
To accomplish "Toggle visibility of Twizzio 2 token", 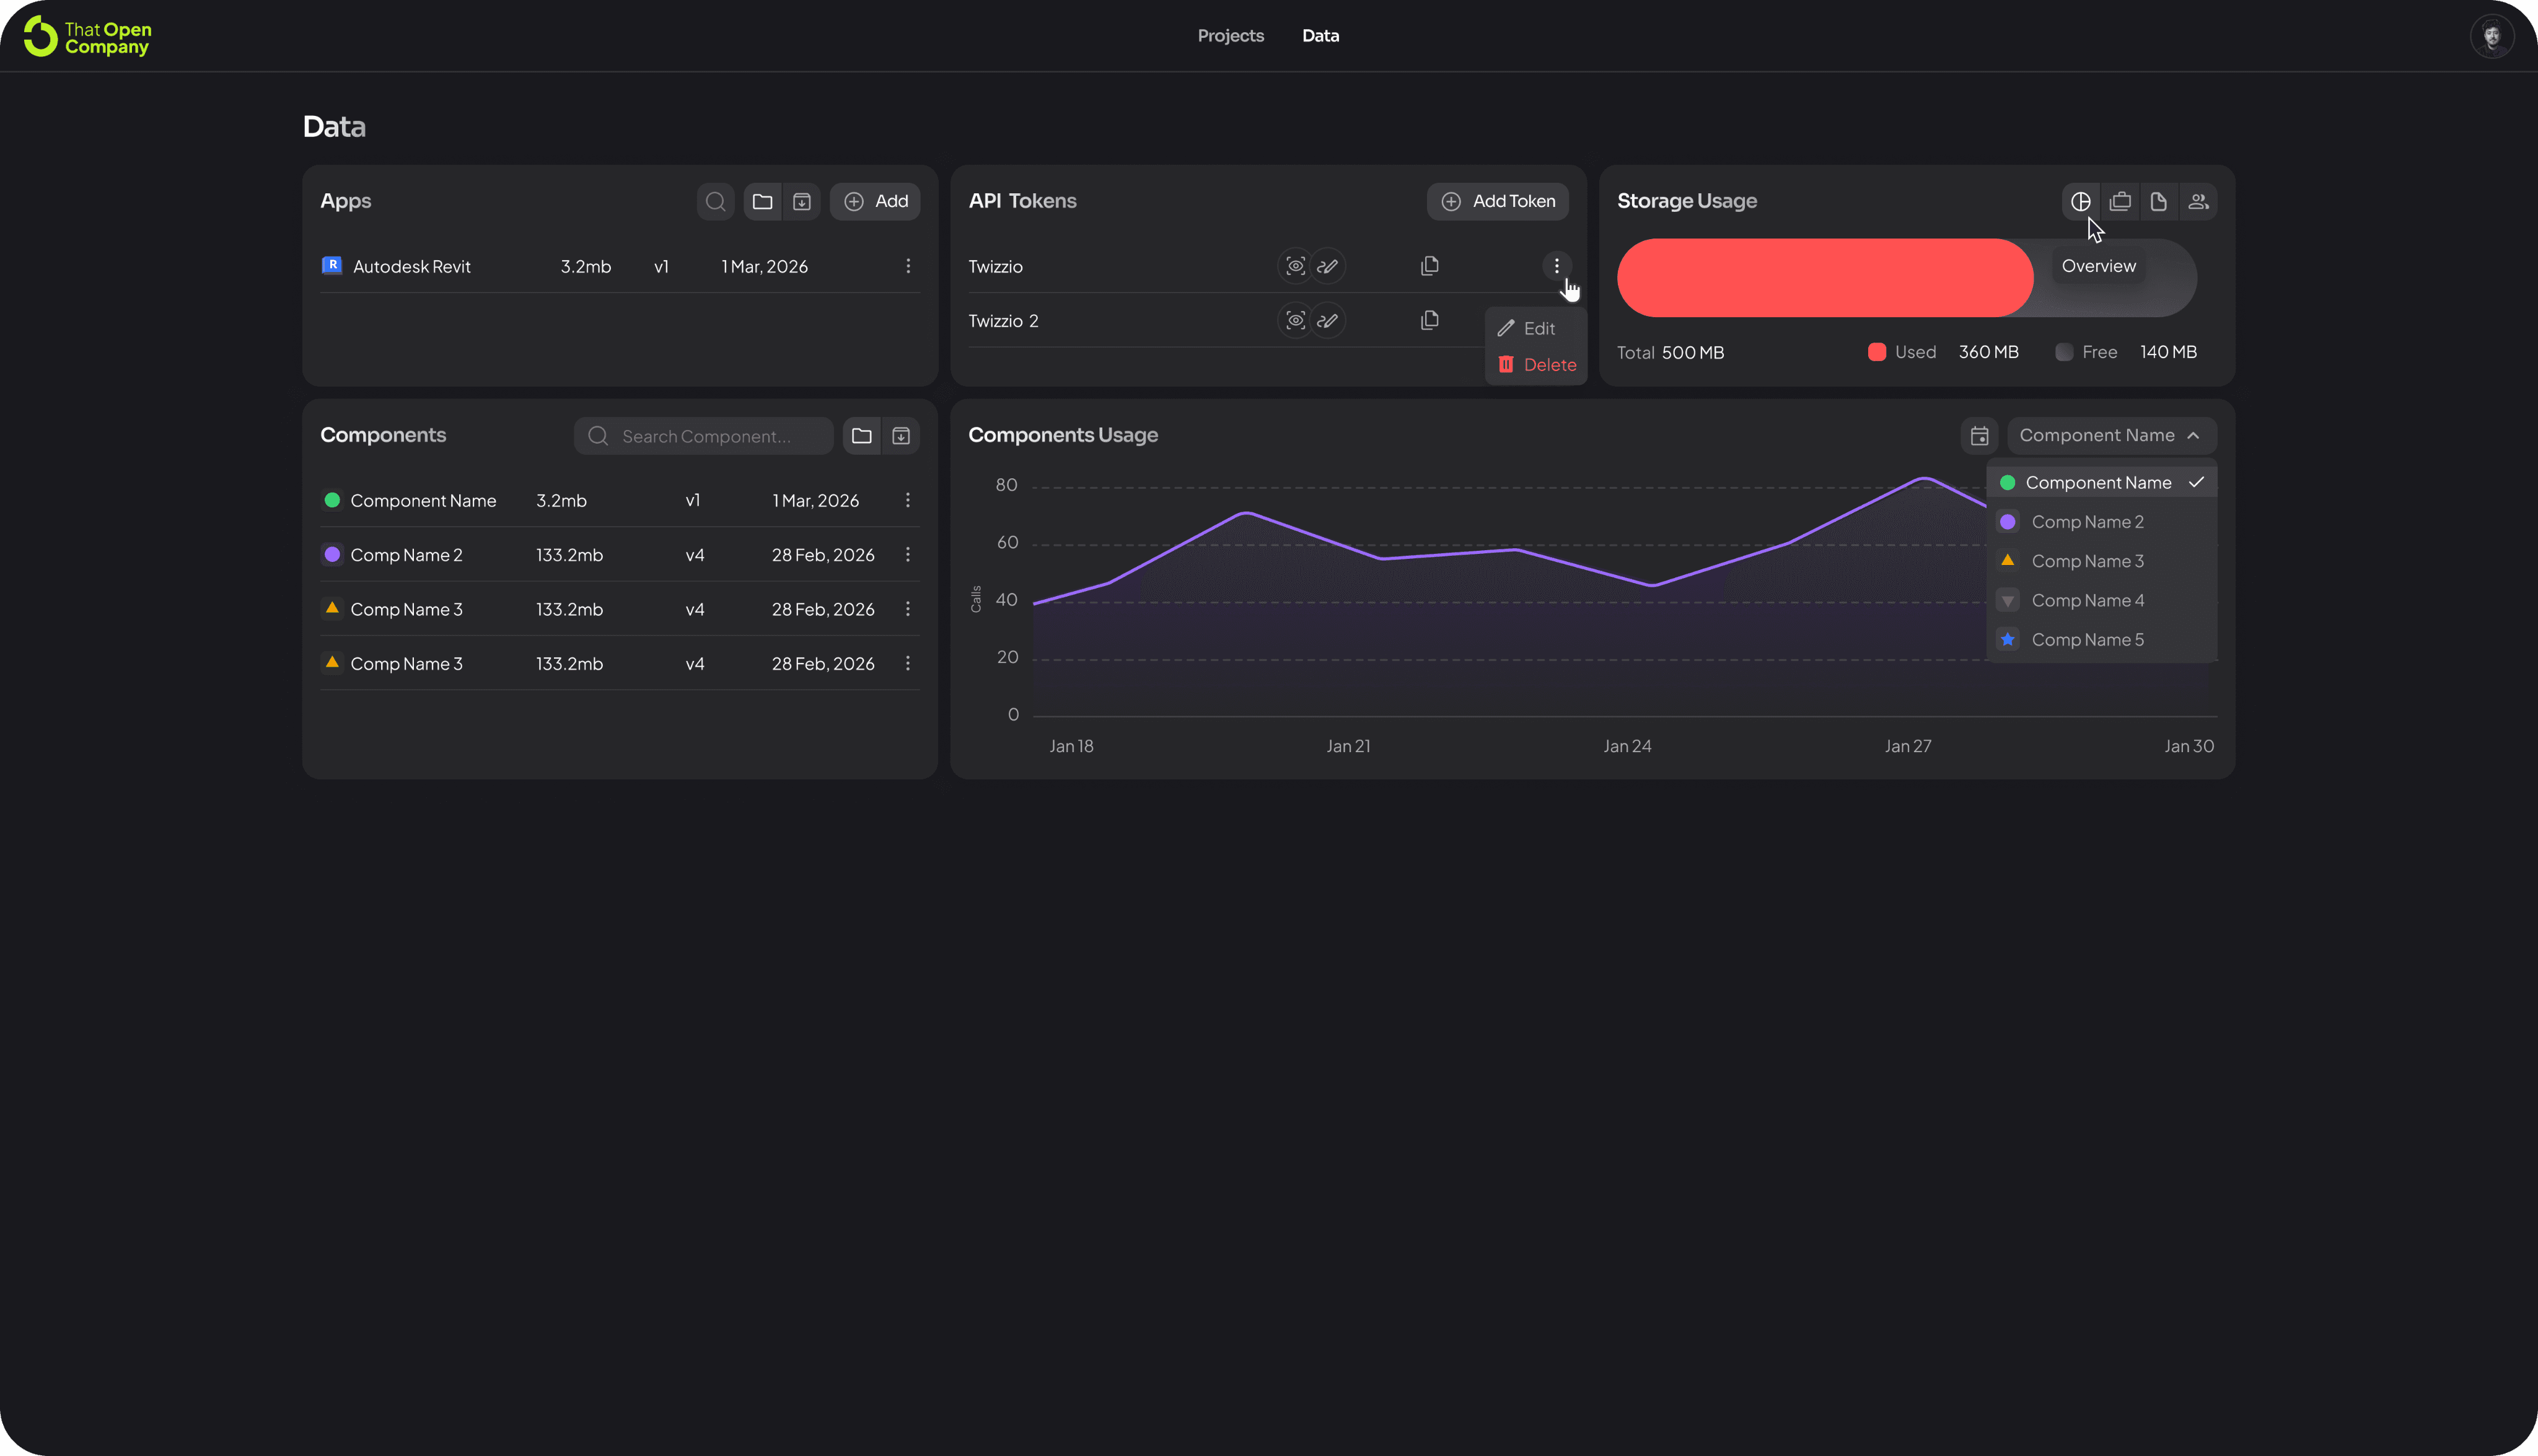I will point(1295,320).
